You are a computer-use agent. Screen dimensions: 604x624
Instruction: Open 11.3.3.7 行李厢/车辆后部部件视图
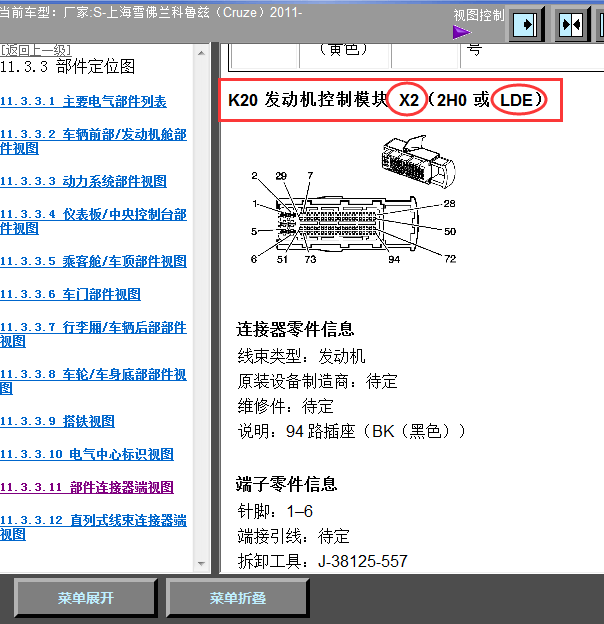click(93, 334)
